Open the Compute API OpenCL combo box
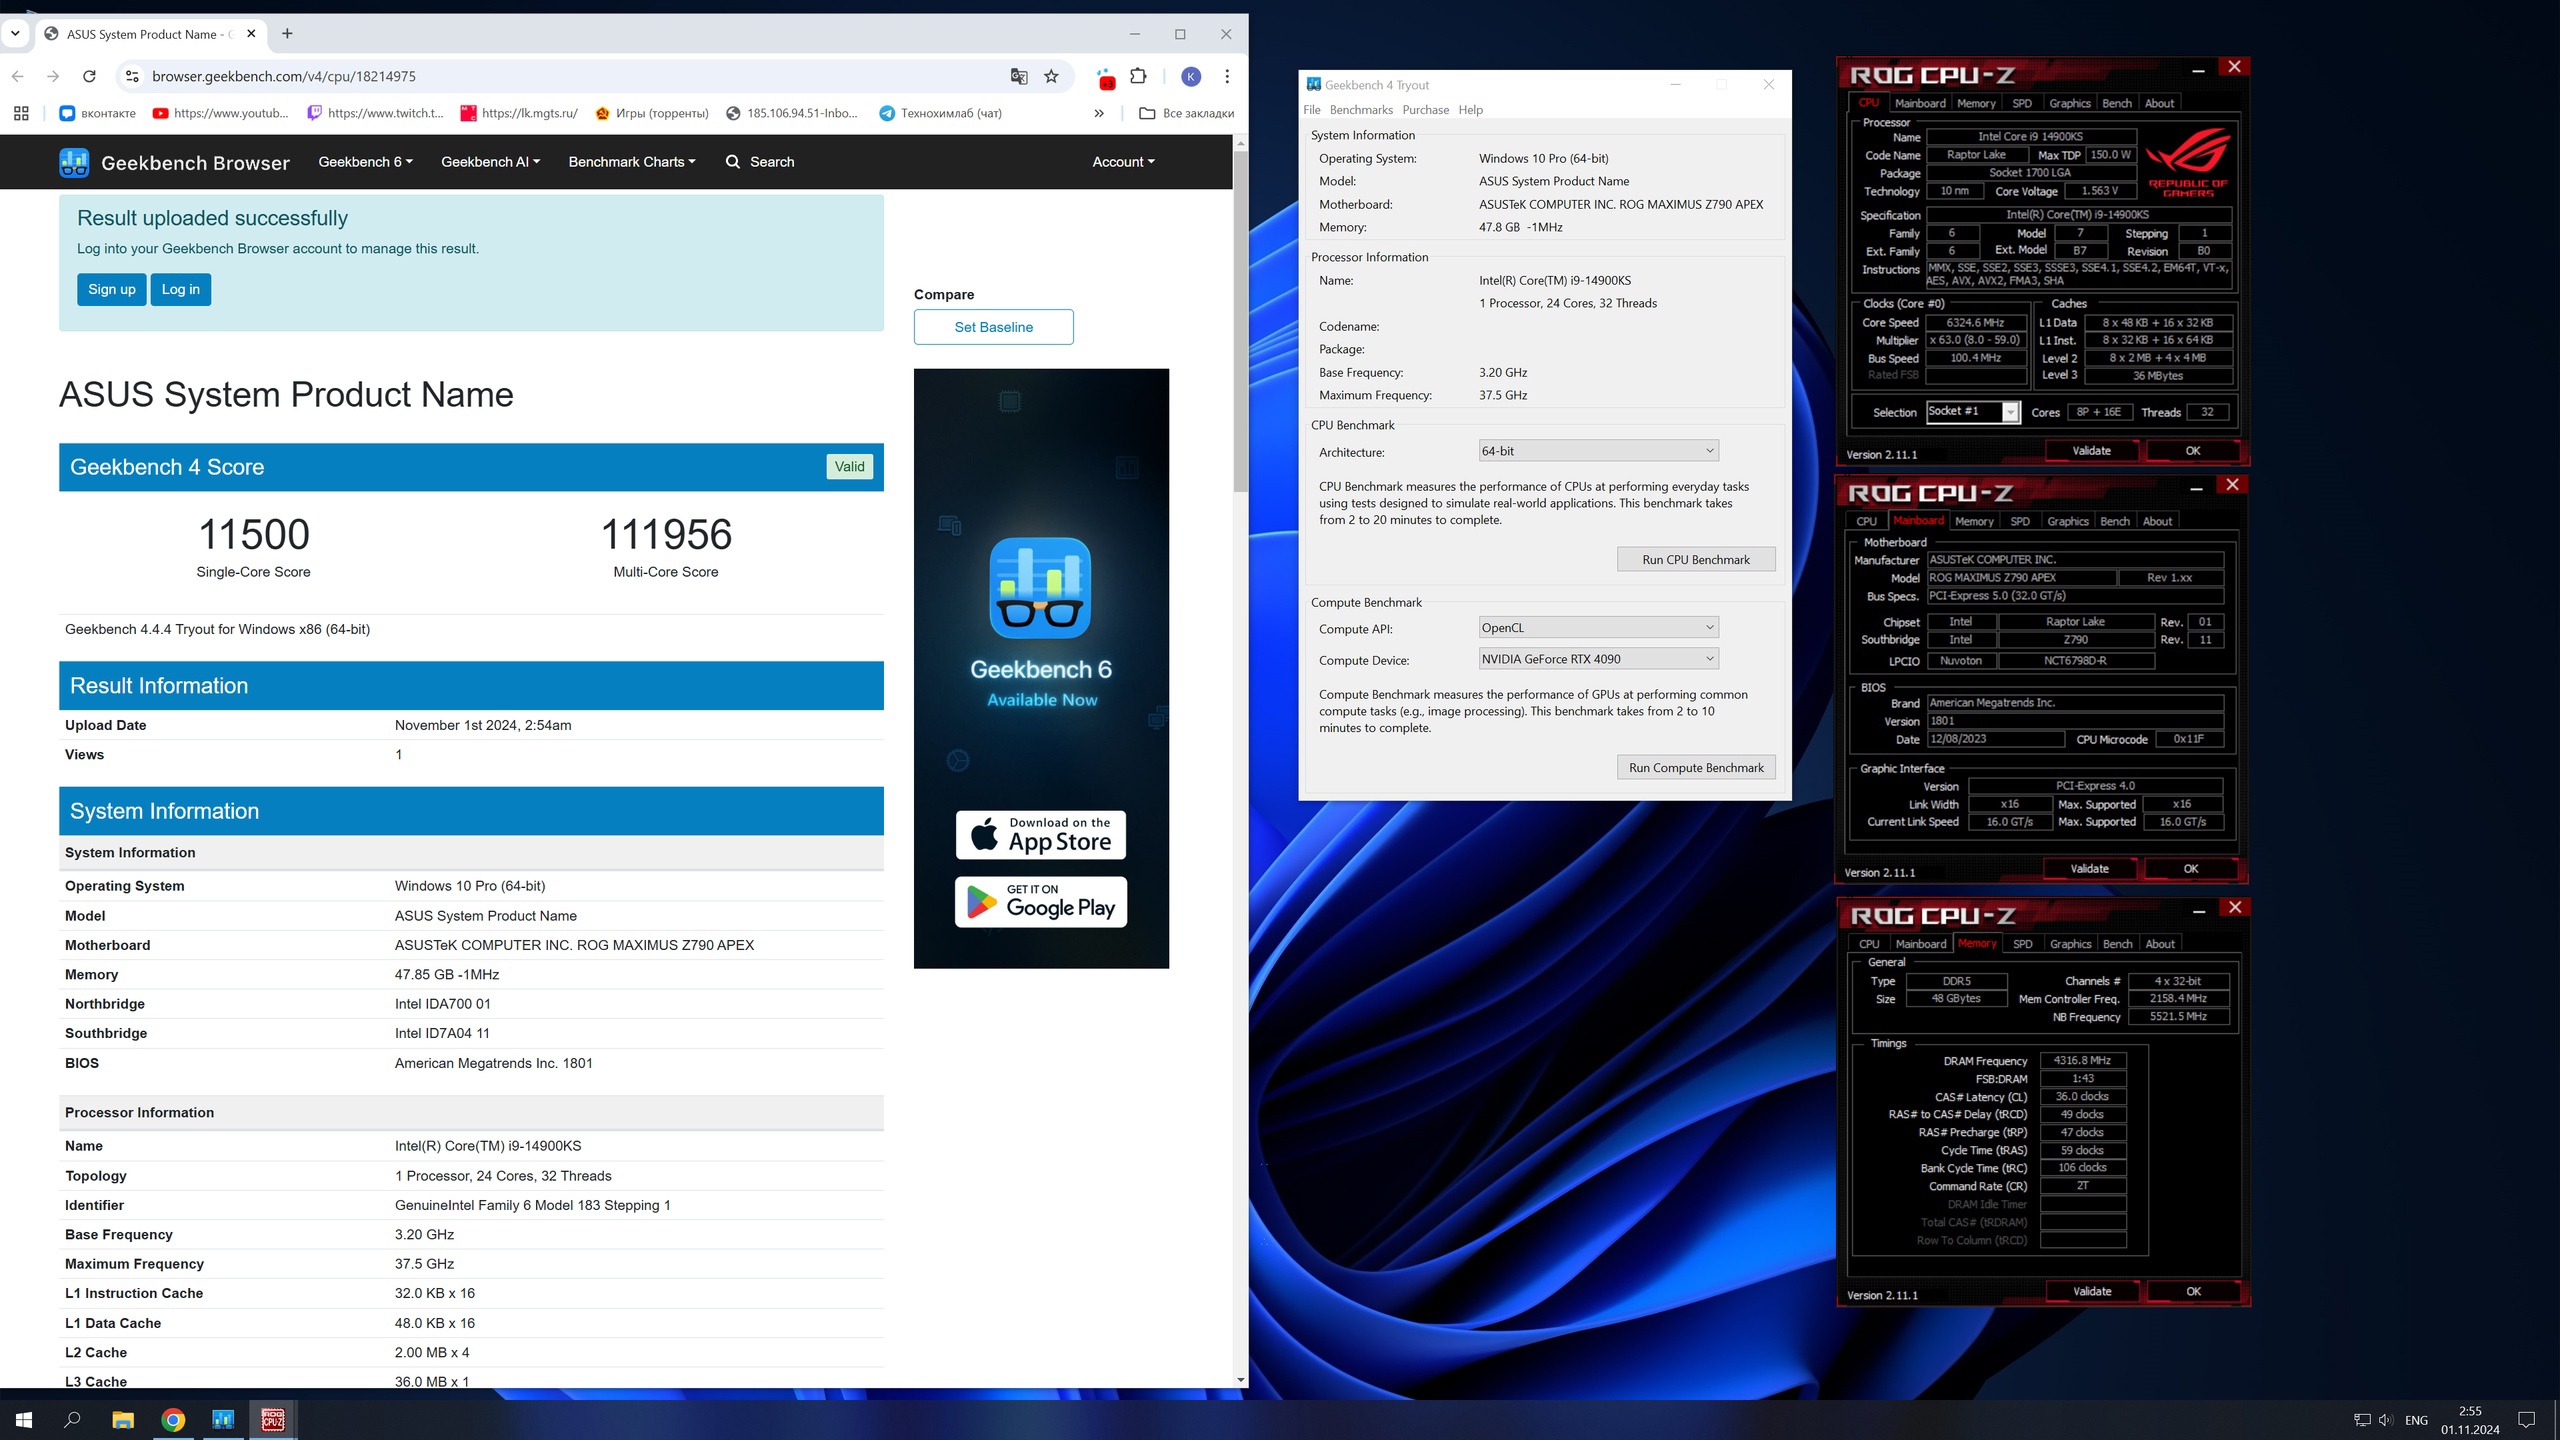 (x=1598, y=628)
